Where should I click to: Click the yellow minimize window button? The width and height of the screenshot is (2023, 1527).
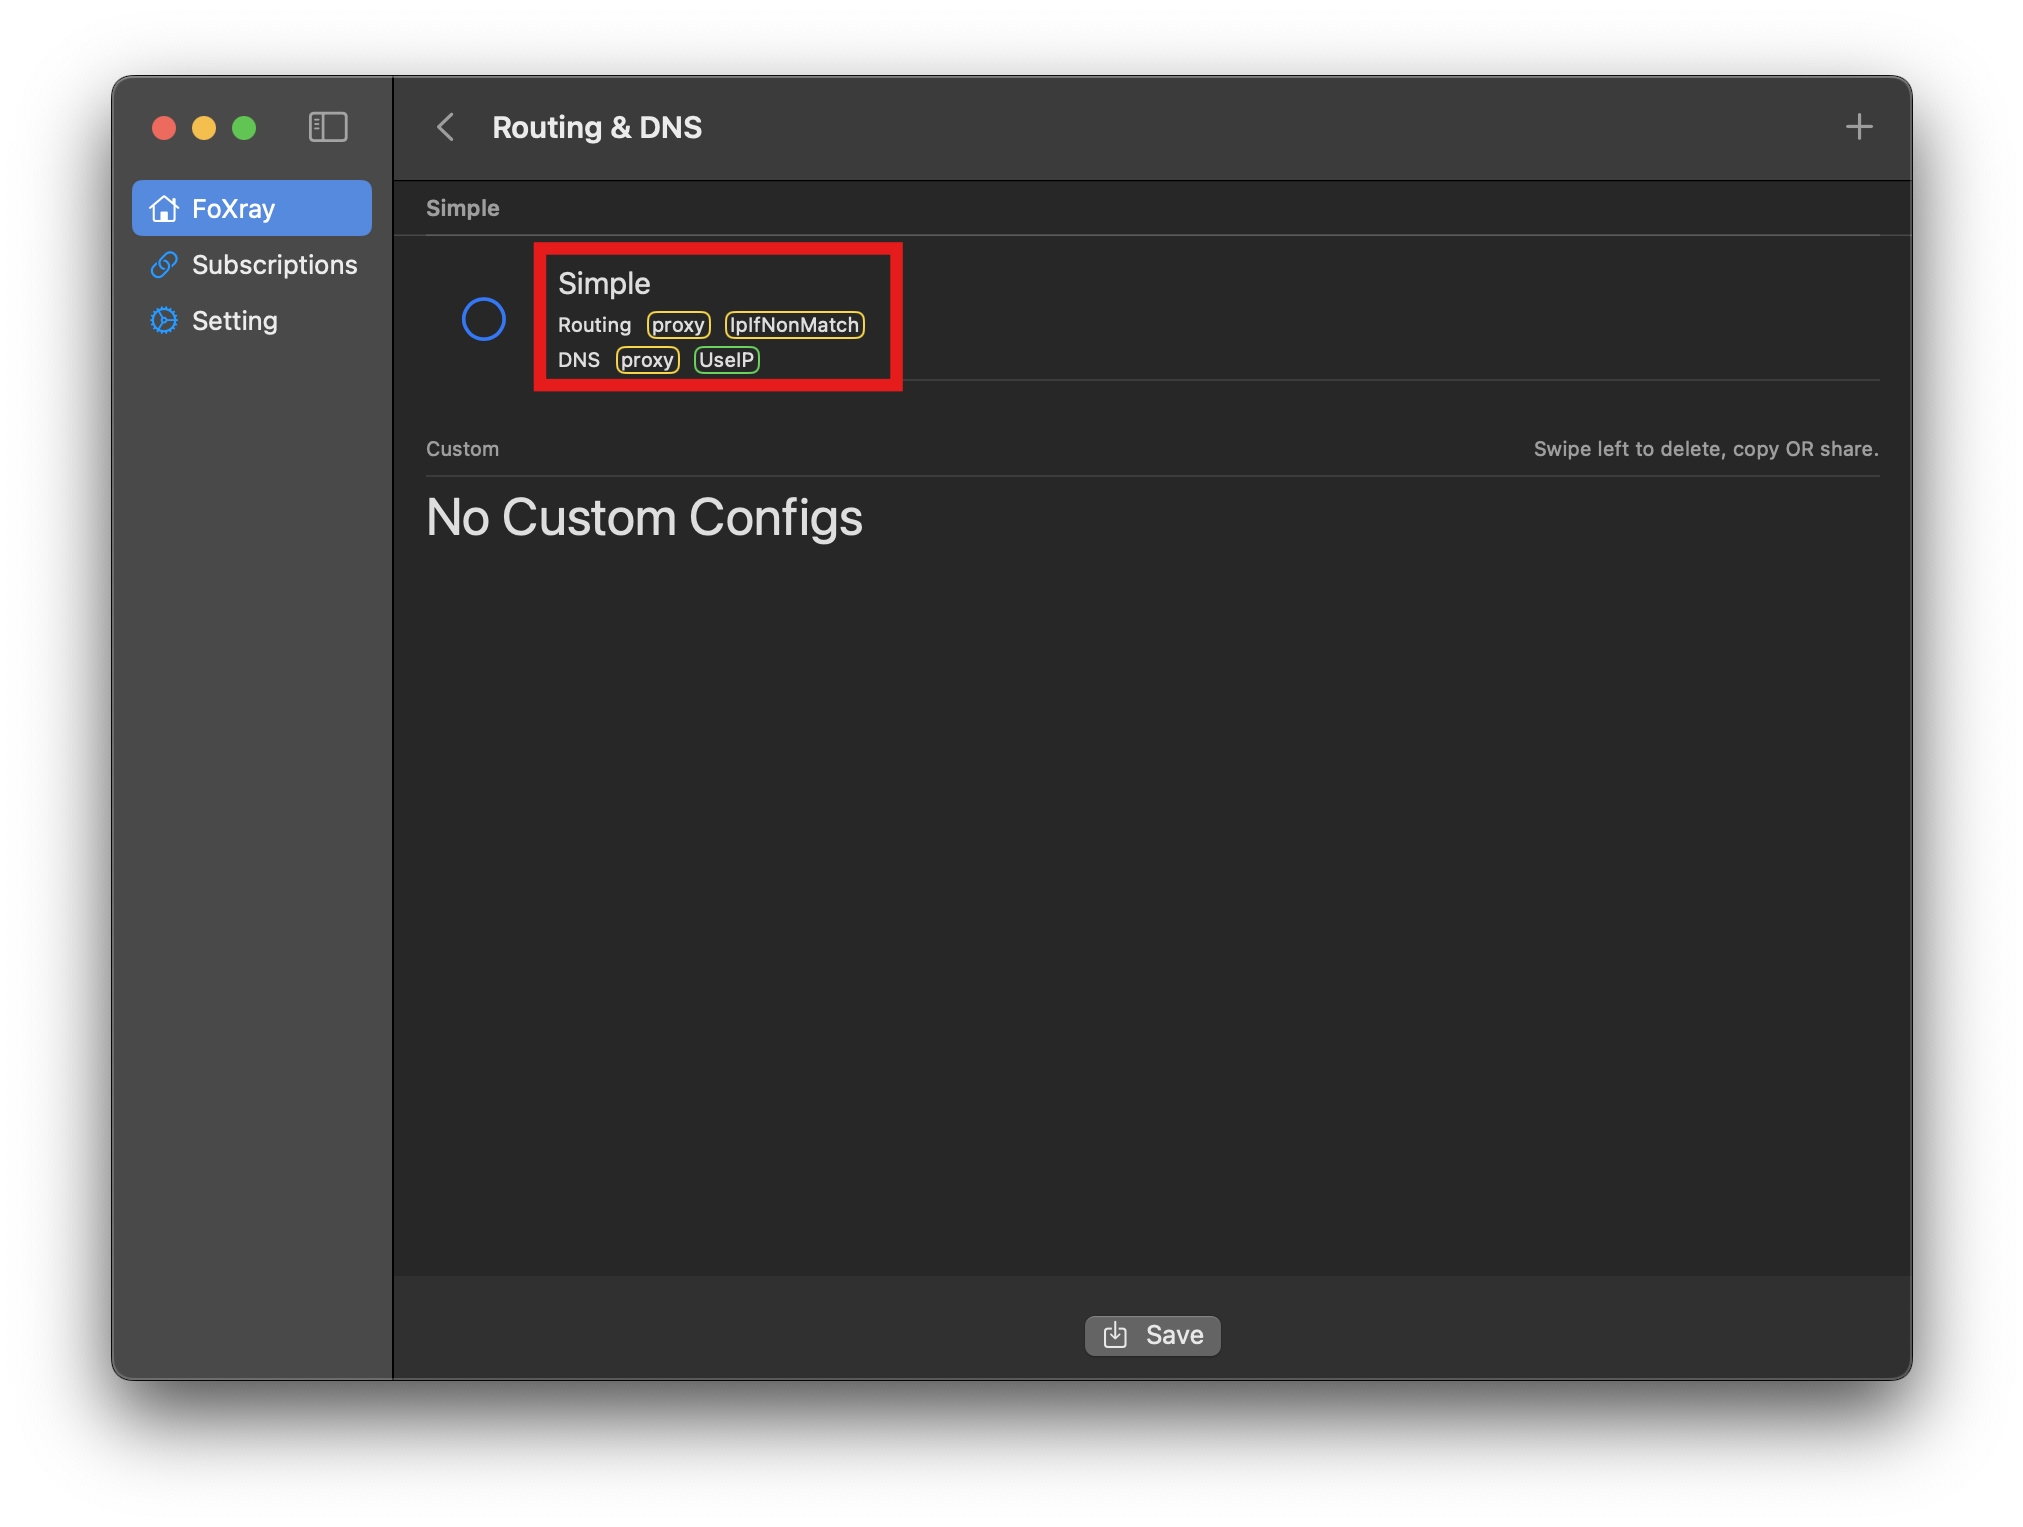tap(204, 128)
